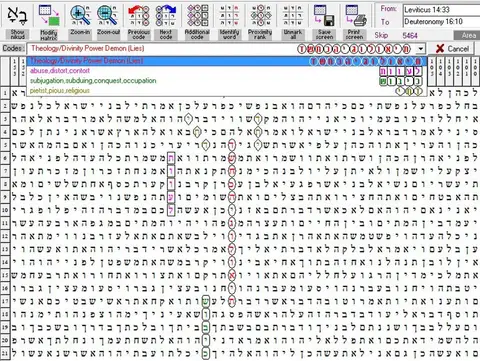Click the Area button

point(468,35)
